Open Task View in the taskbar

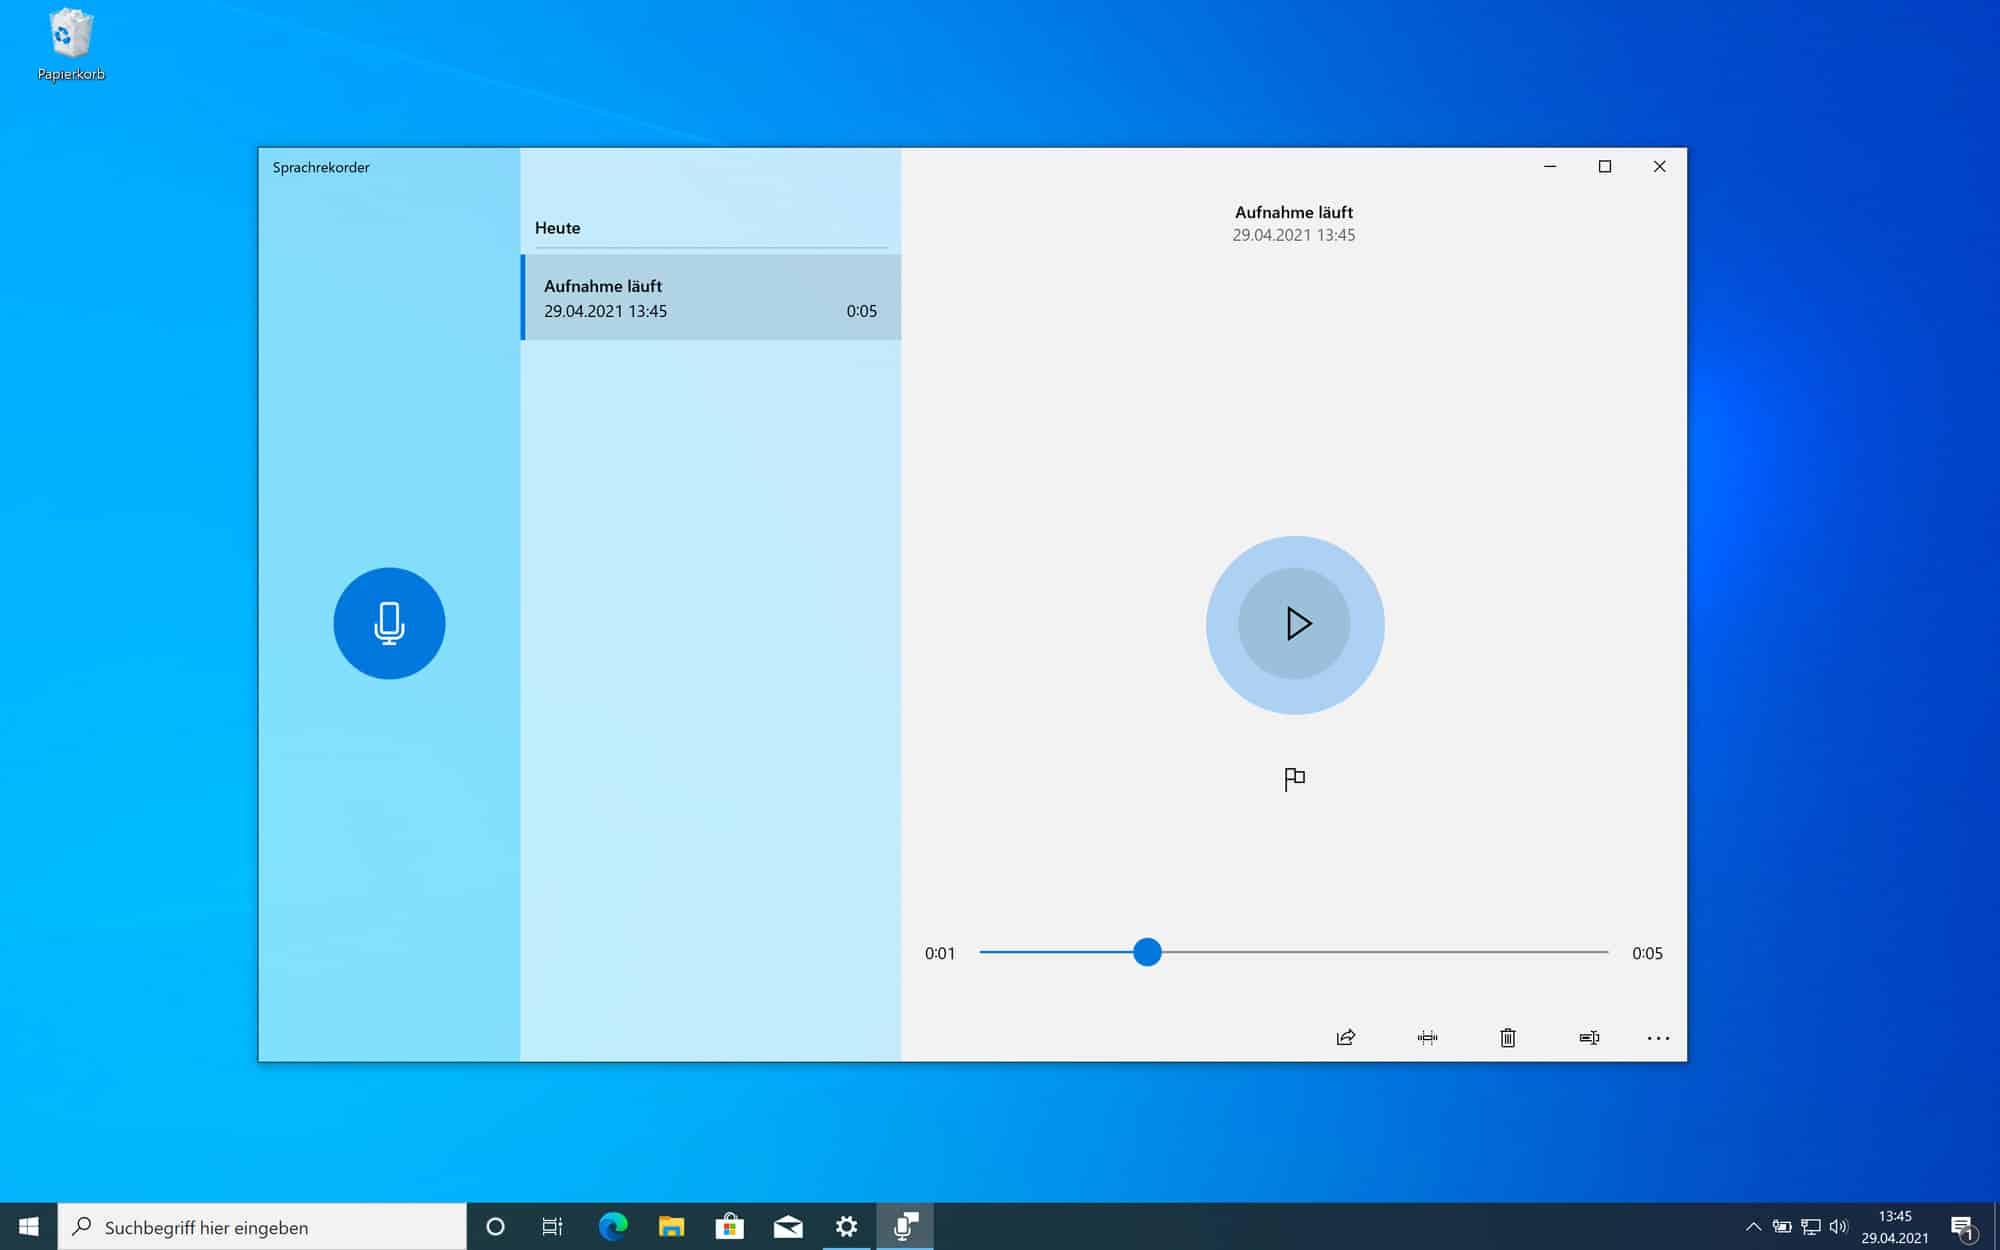(x=552, y=1226)
